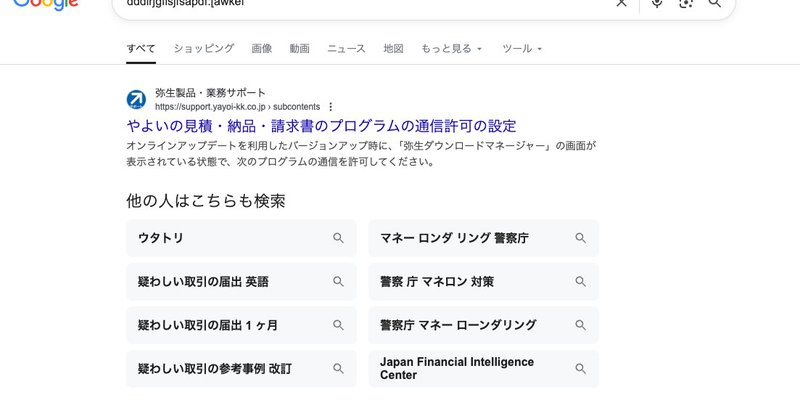Click magnifier icon in 届出 英語 chip
Image resolution: width=800 pixels, height=419 pixels.
pos(338,281)
